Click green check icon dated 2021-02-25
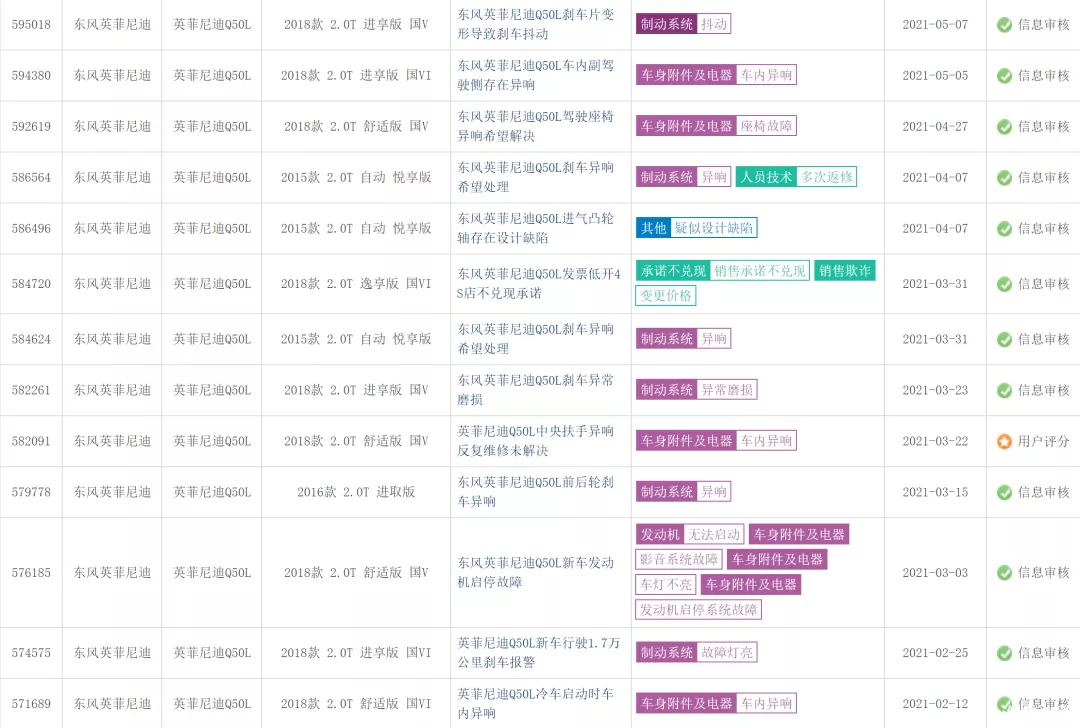 coord(1004,653)
